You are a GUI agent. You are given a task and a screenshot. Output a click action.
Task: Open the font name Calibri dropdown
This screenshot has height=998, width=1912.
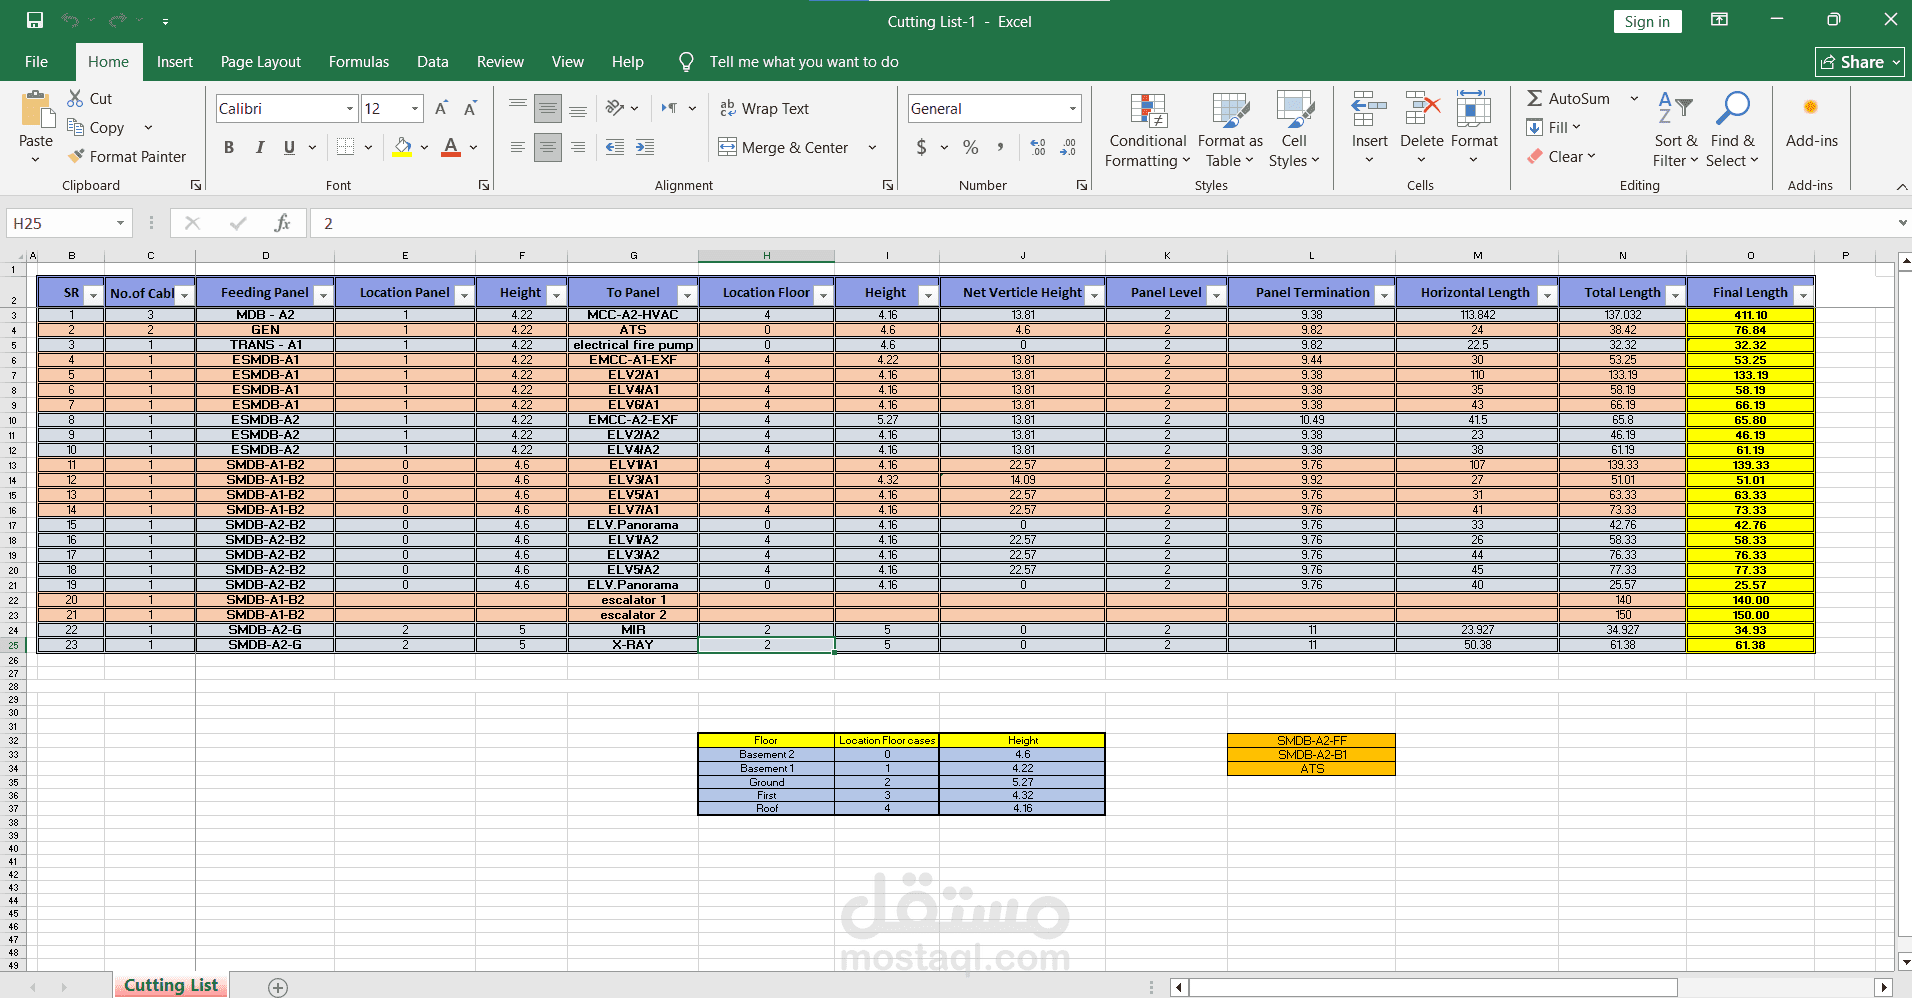coord(350,108)
